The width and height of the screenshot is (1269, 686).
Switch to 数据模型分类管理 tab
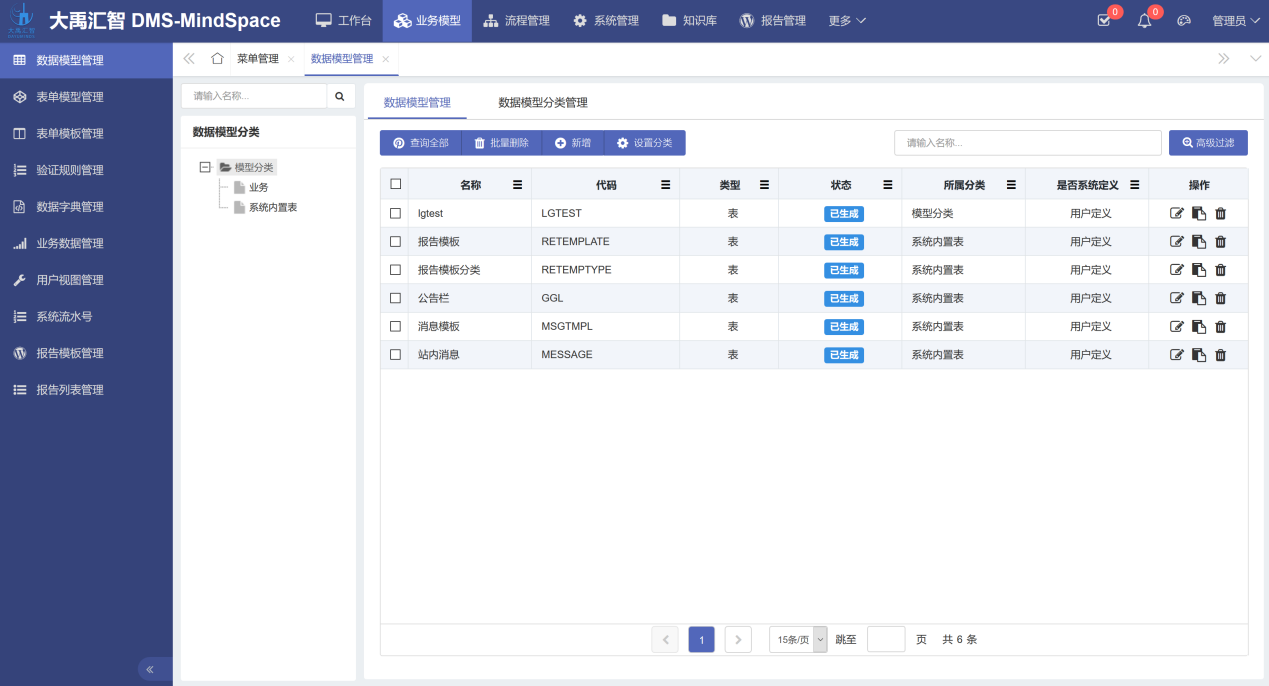point(542,103)
